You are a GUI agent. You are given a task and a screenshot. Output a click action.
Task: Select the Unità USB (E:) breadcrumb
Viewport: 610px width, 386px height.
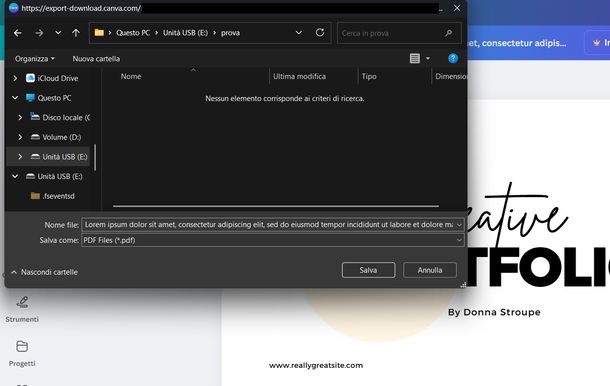[x=185, y=33]
